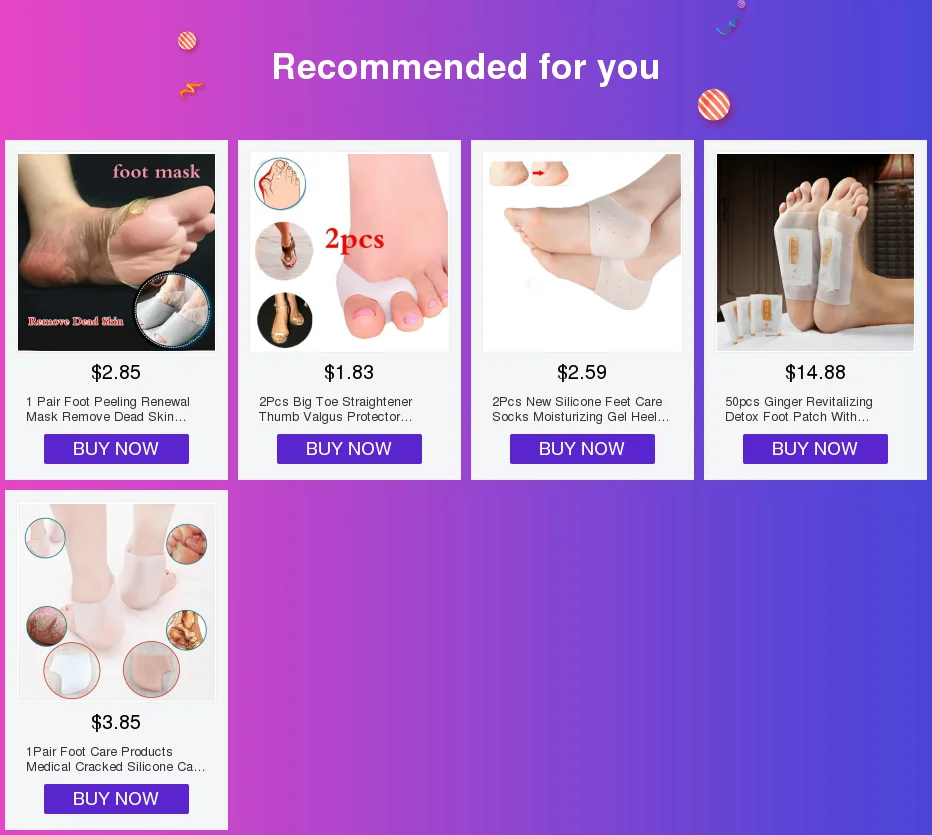Image resolution: width=932 pixels, height=835 pixels.
Task: Buy the $2.85 foot peeling mask
Action: pos(116,449)
